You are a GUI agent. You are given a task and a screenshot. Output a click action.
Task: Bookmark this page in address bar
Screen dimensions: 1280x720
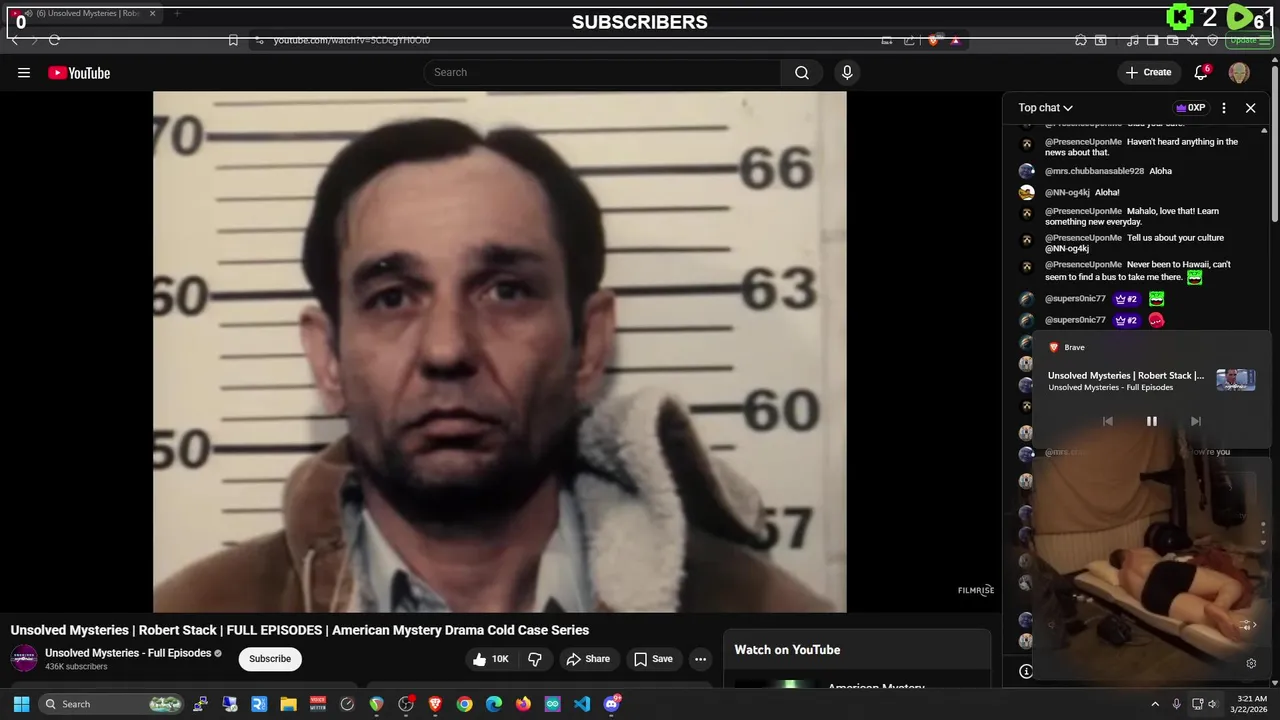point(233,40)
